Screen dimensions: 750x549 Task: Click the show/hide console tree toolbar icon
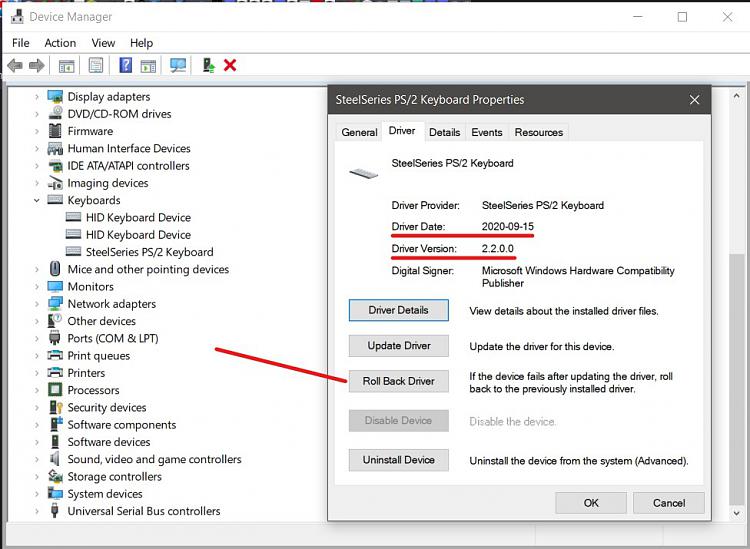coord(66,66)
